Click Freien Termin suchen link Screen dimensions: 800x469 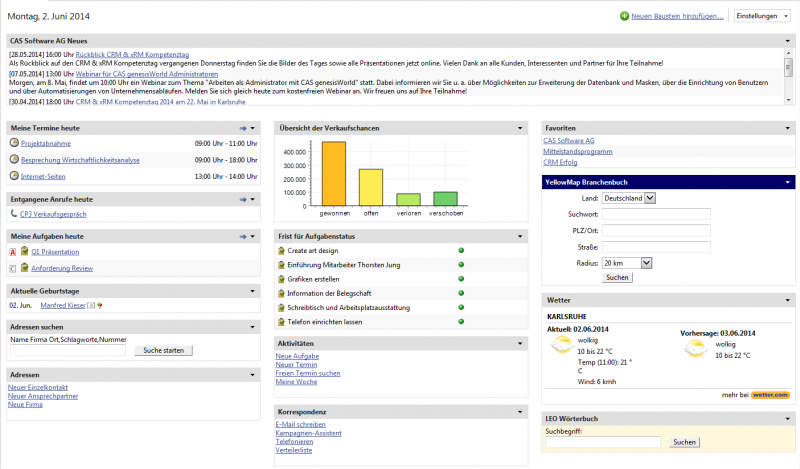tap(308, 374)
